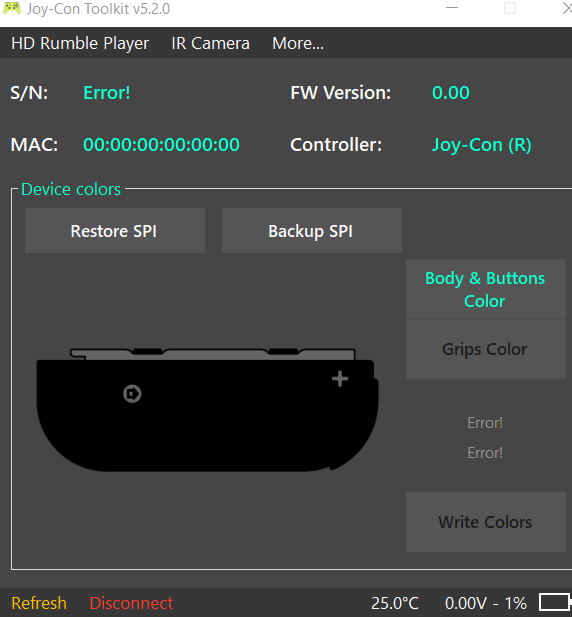
Task: Click the MAC: label
Action: click(x=34, y=145)
